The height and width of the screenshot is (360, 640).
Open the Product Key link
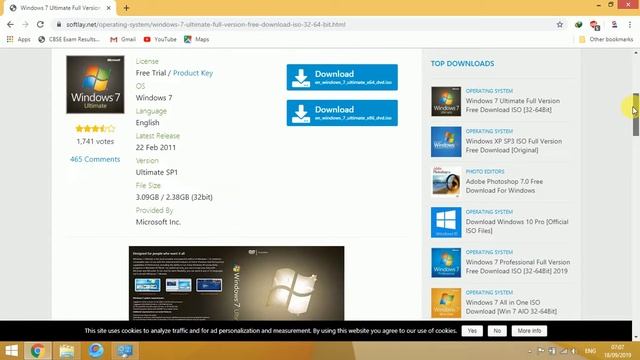click(x=193, y=73)
